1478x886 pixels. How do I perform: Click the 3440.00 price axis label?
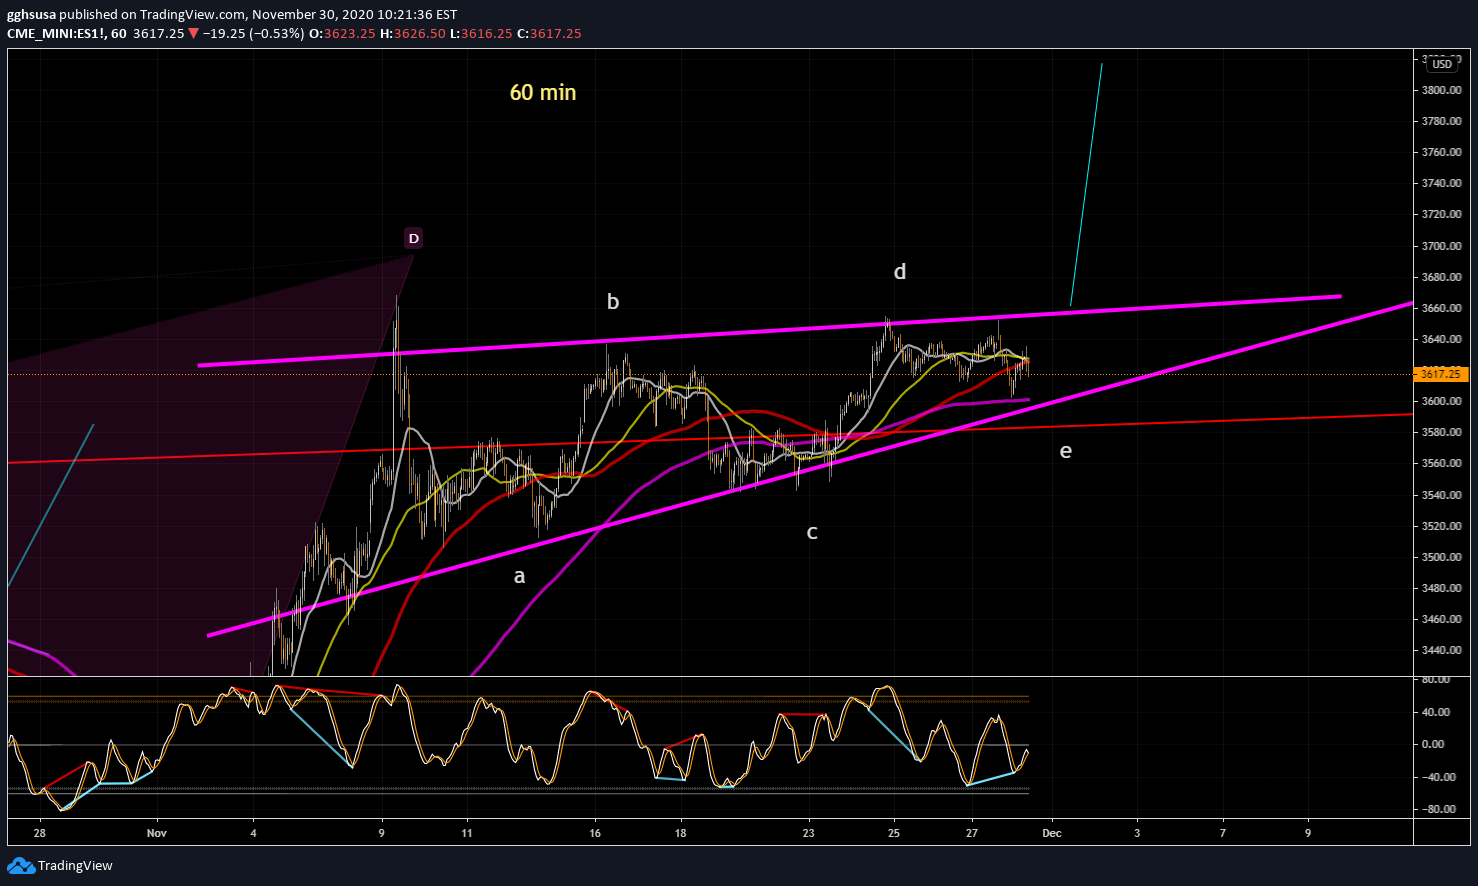(1441, 650)
